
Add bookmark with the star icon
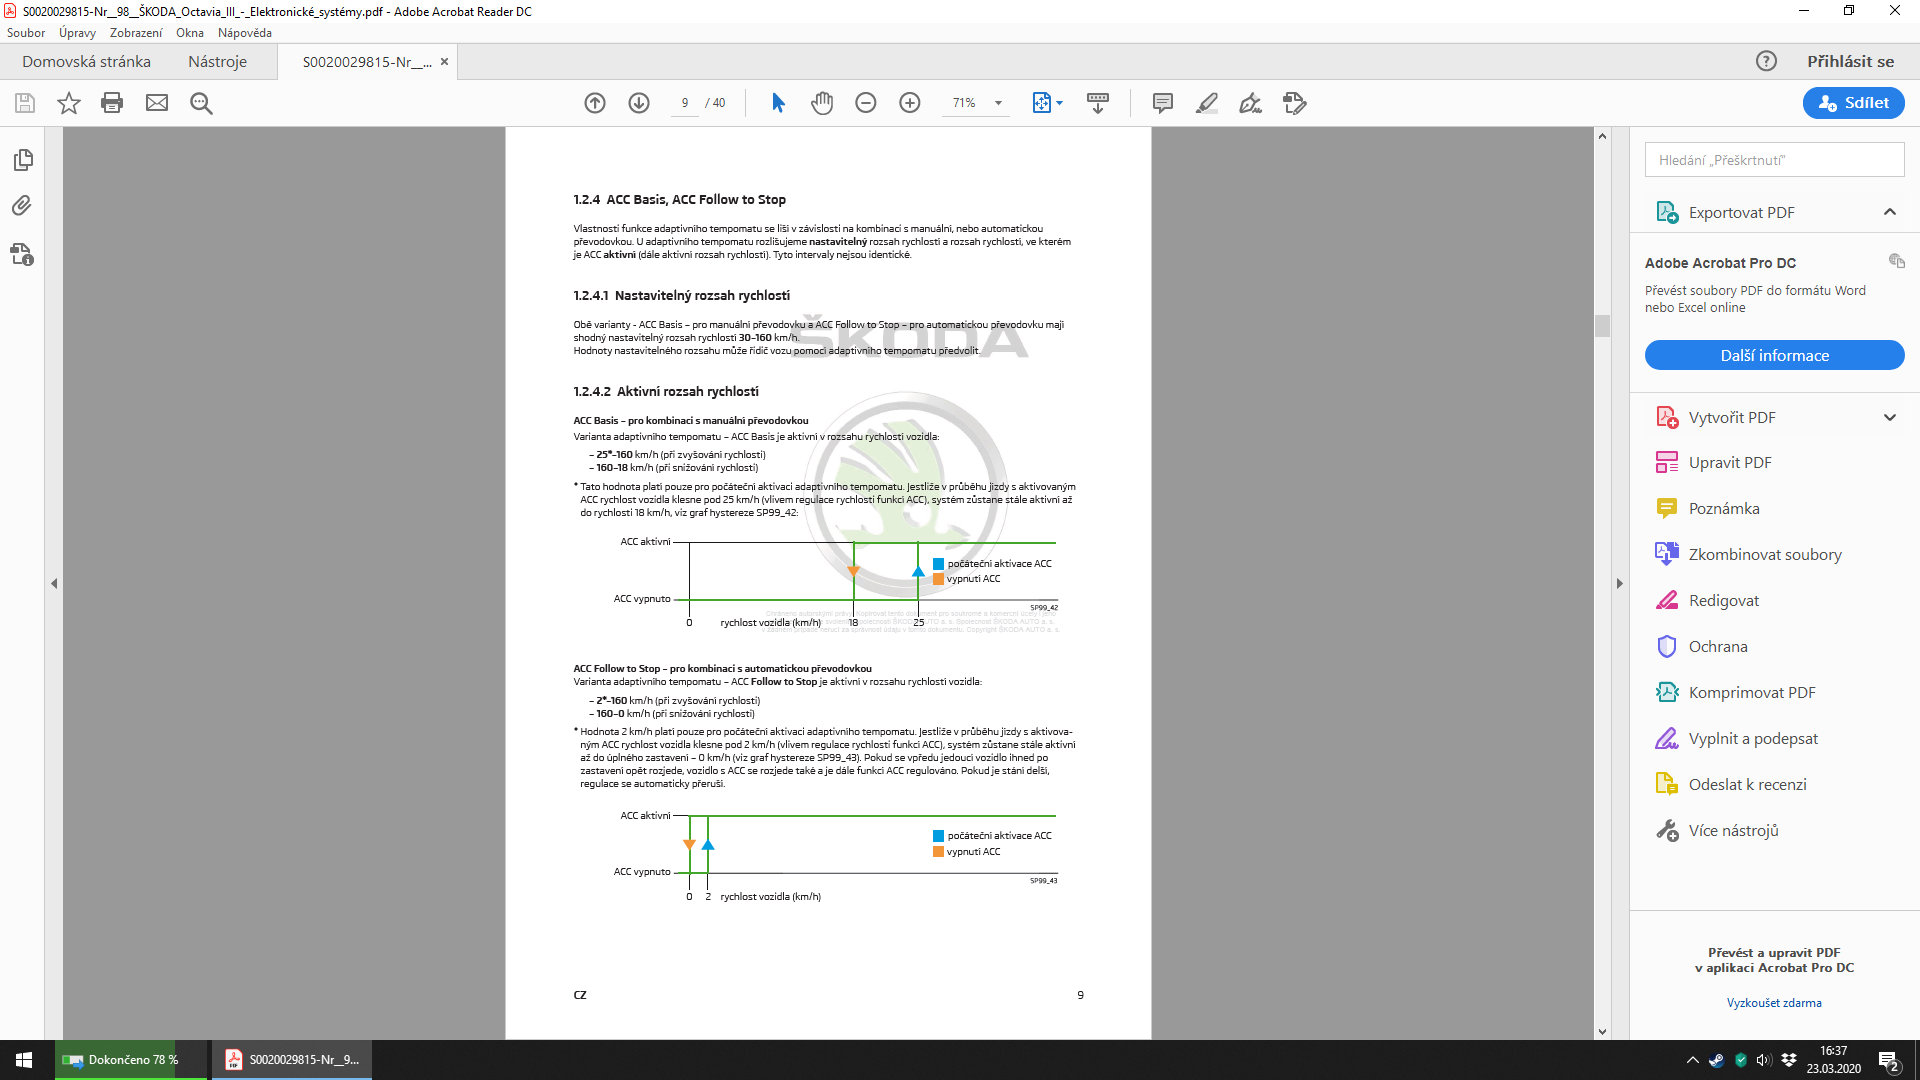[x=68, y=103]
